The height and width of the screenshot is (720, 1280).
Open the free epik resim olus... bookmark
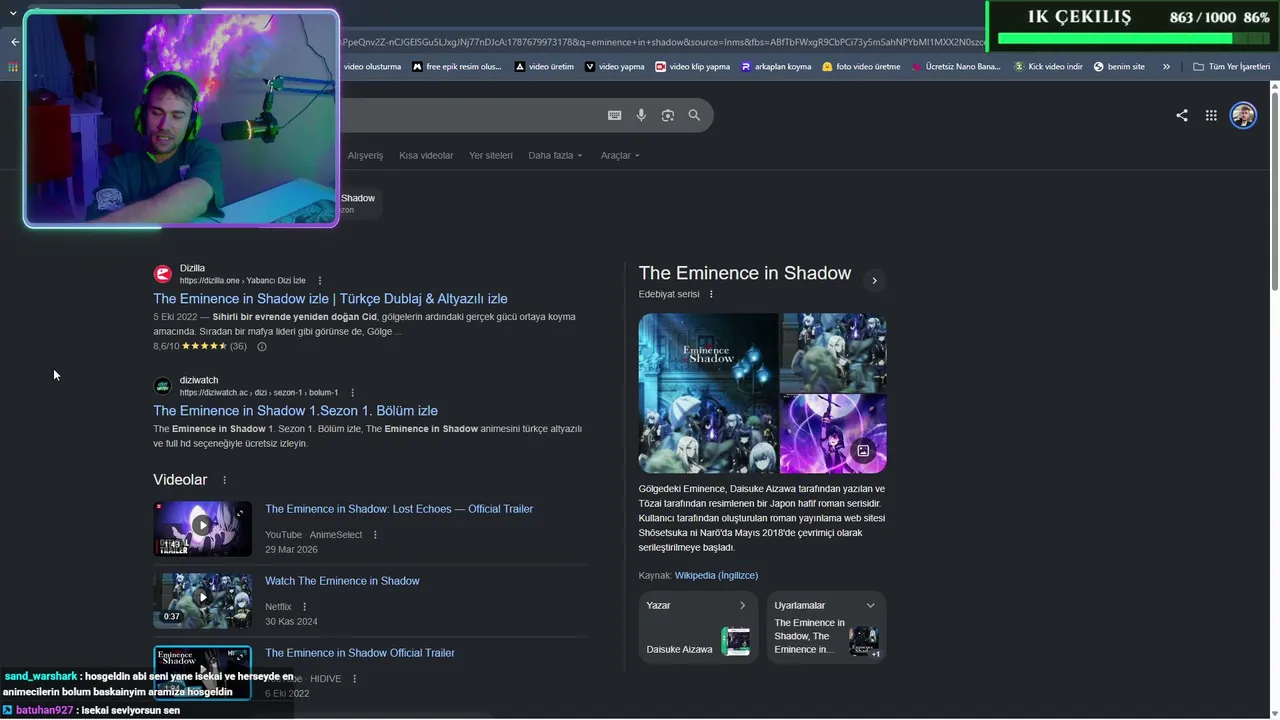pos(456,67)
